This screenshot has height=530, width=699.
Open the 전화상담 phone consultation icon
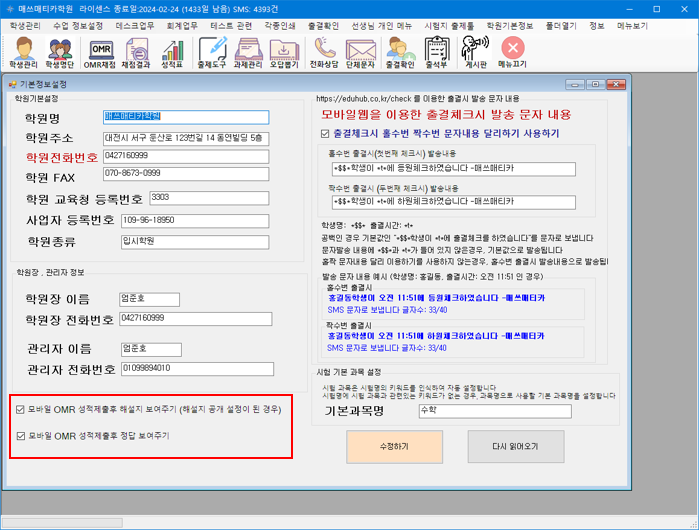tap(324, 53)
